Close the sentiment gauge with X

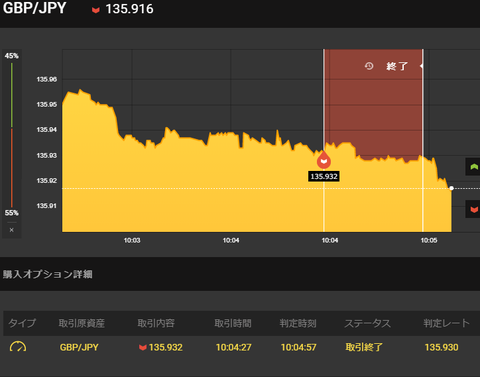click(12, 230)
